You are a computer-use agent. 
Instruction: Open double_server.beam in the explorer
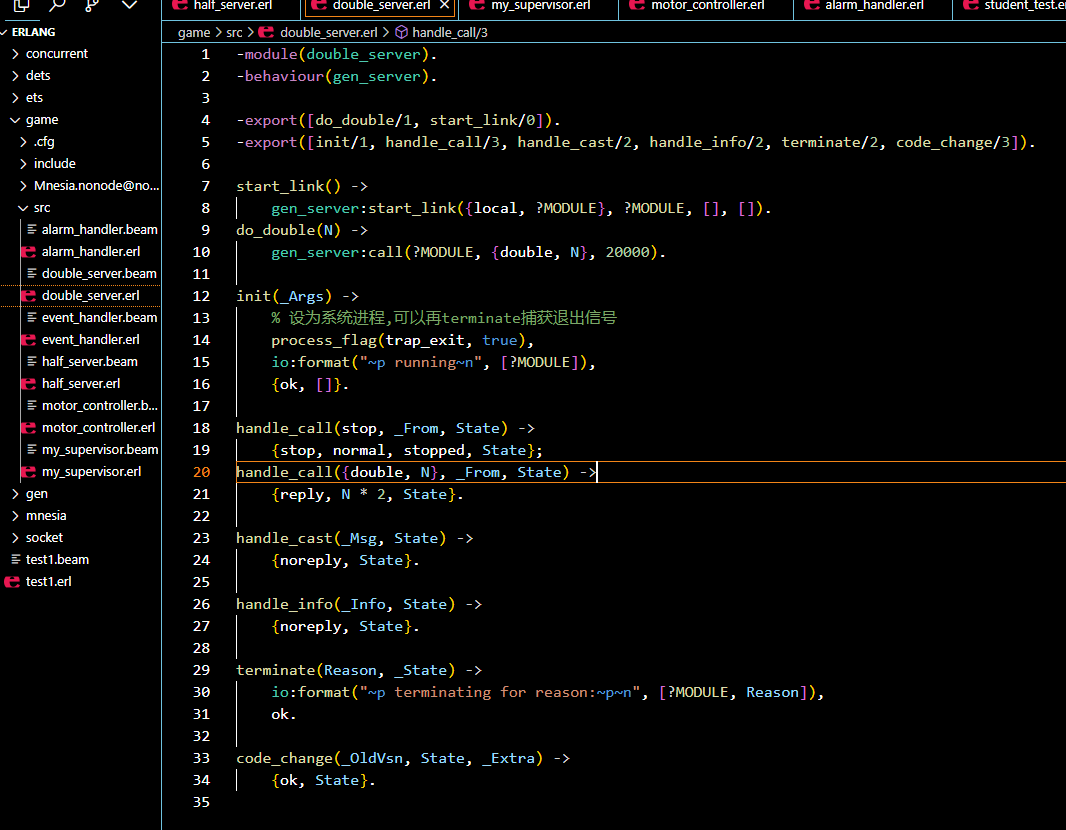tap(80, 273)
